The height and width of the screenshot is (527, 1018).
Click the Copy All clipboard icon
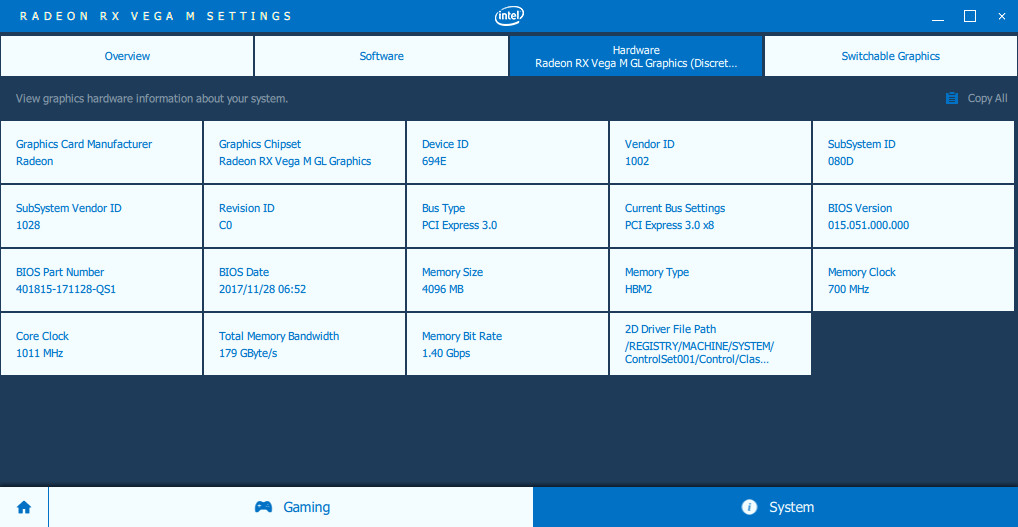point(952,99)
